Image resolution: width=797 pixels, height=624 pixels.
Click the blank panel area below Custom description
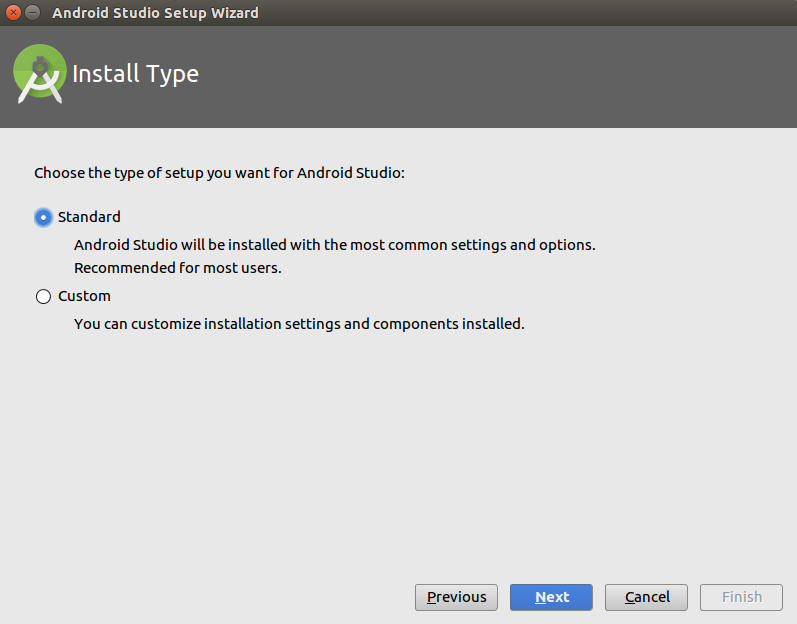click(x=400, y=450)
